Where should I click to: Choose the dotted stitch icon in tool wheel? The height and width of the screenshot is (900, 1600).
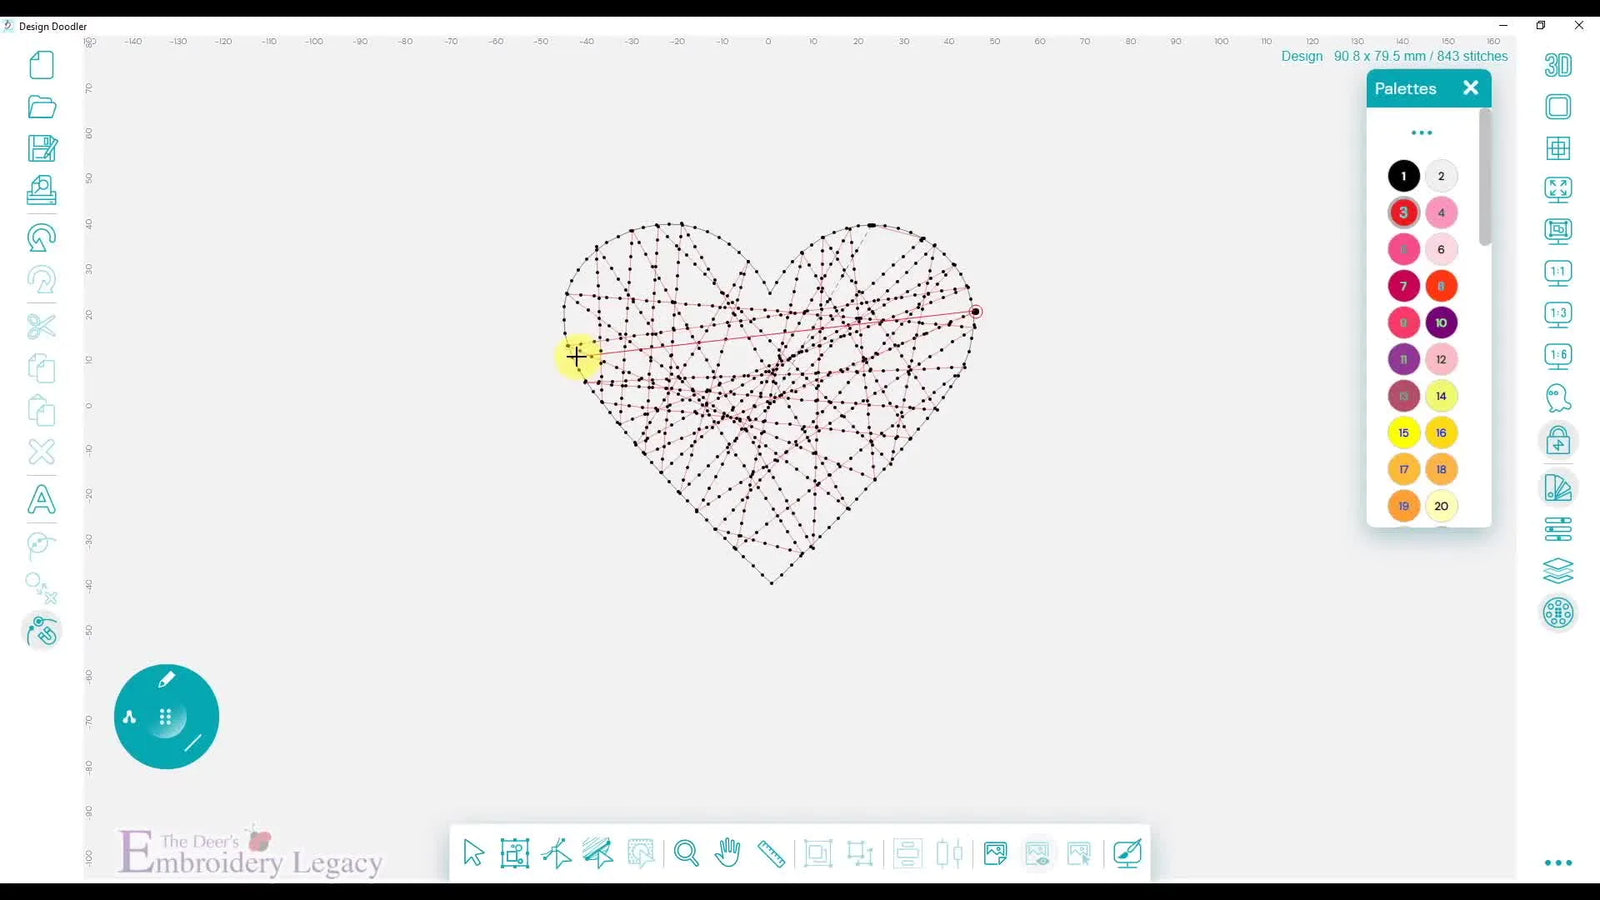pyautogui.click(x=166, y=717)
